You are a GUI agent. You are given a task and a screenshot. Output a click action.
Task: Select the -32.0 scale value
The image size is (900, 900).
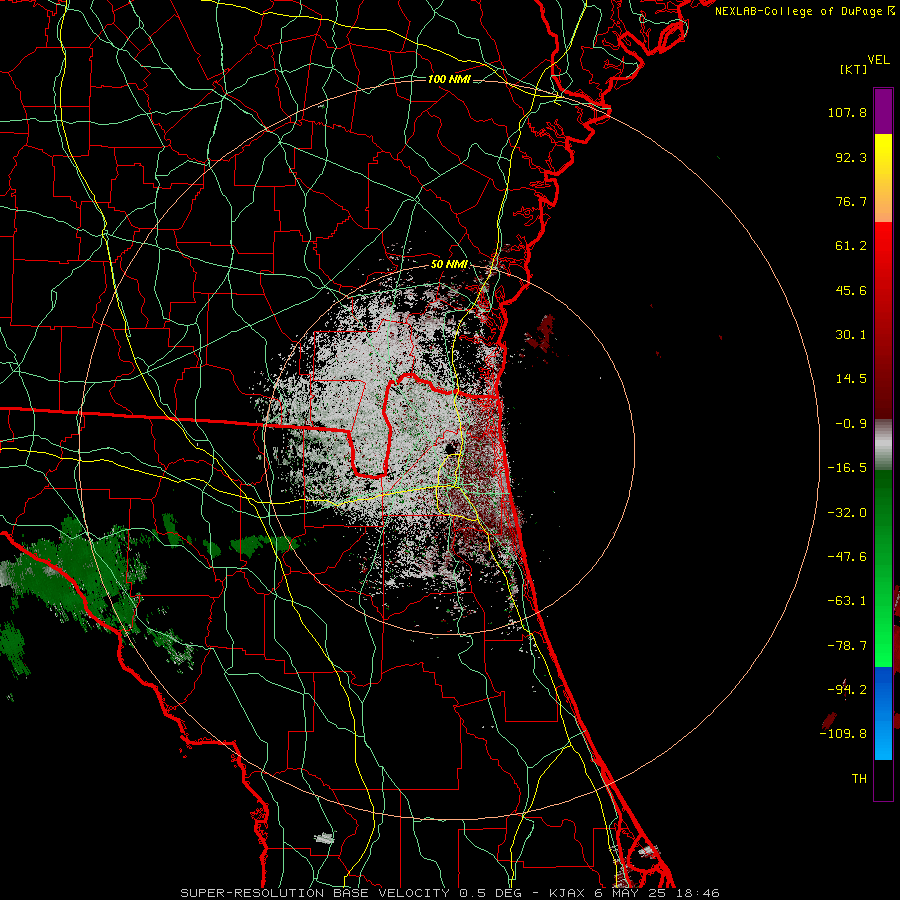tap(847, 513)
